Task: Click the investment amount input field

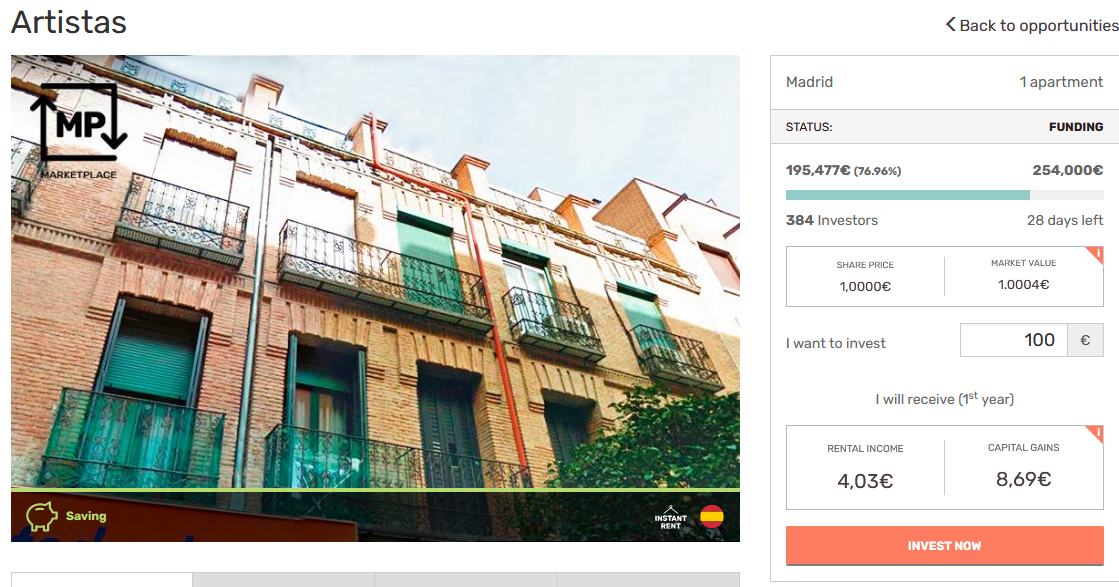Action: coord(1013,340)
